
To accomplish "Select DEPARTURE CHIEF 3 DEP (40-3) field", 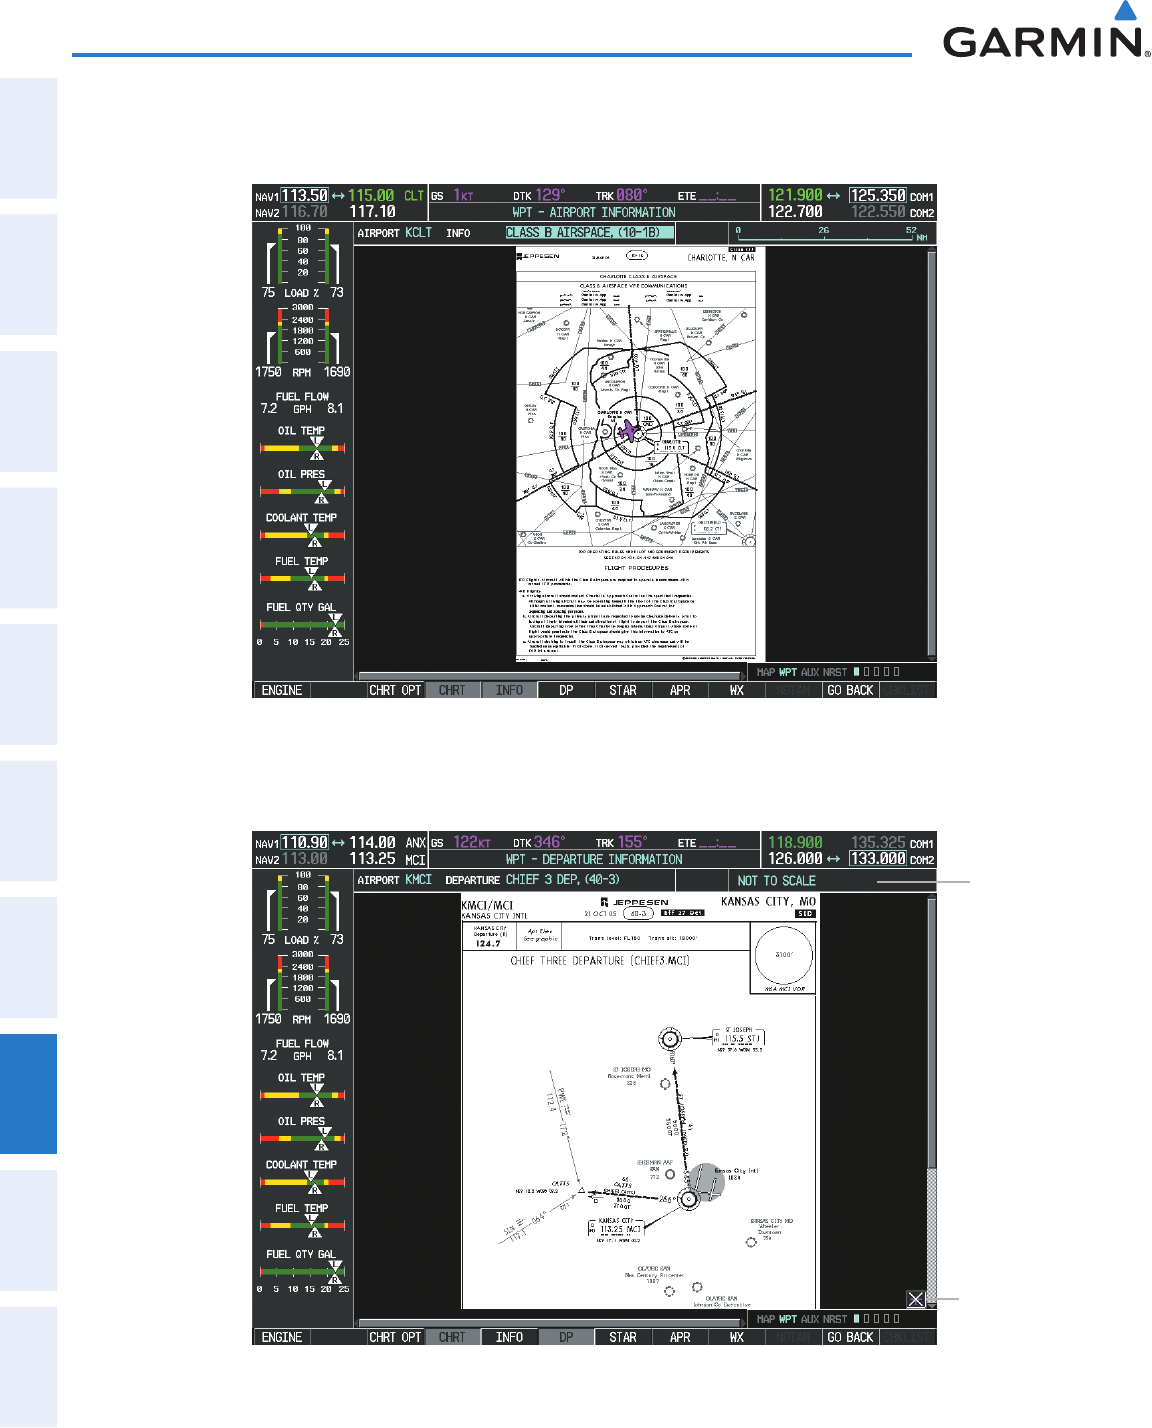I will pyautogui.click(x=532, y=880).
